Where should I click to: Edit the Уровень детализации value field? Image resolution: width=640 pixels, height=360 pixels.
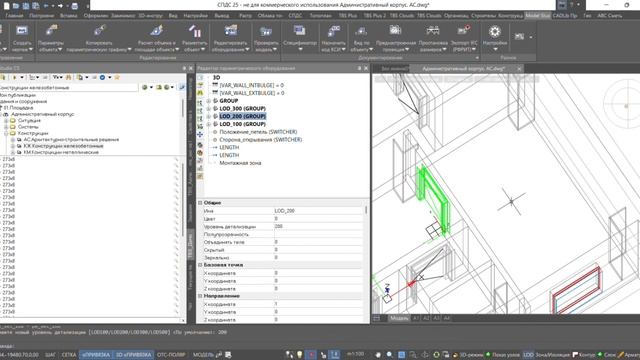(318, 227)
